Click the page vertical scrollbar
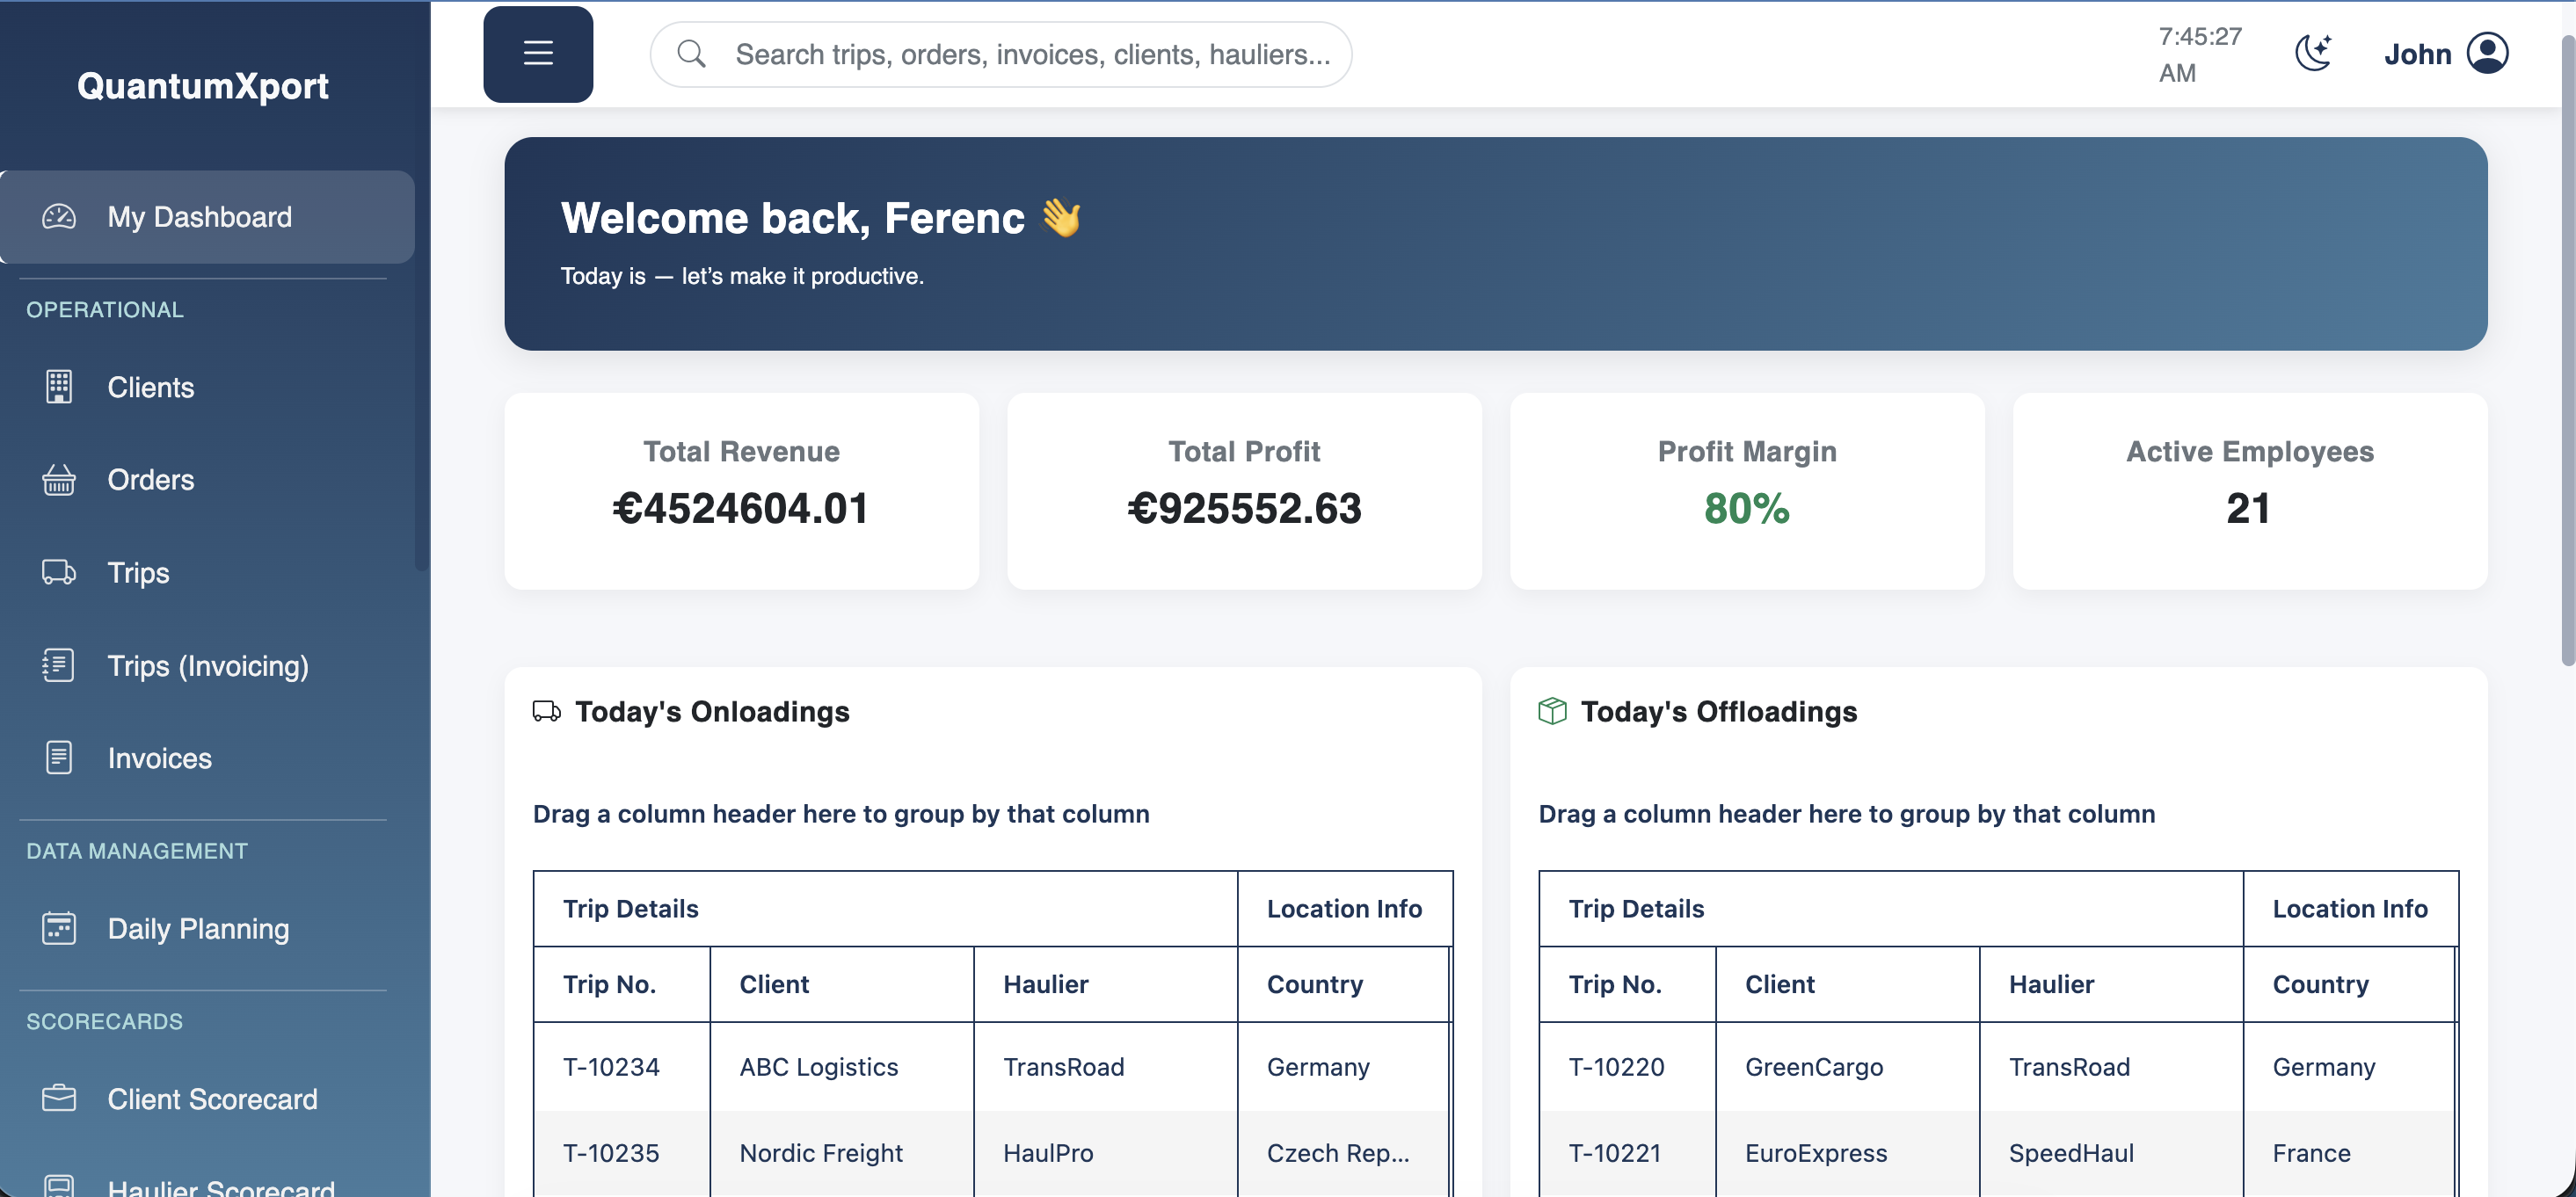 click(2566, 350)
